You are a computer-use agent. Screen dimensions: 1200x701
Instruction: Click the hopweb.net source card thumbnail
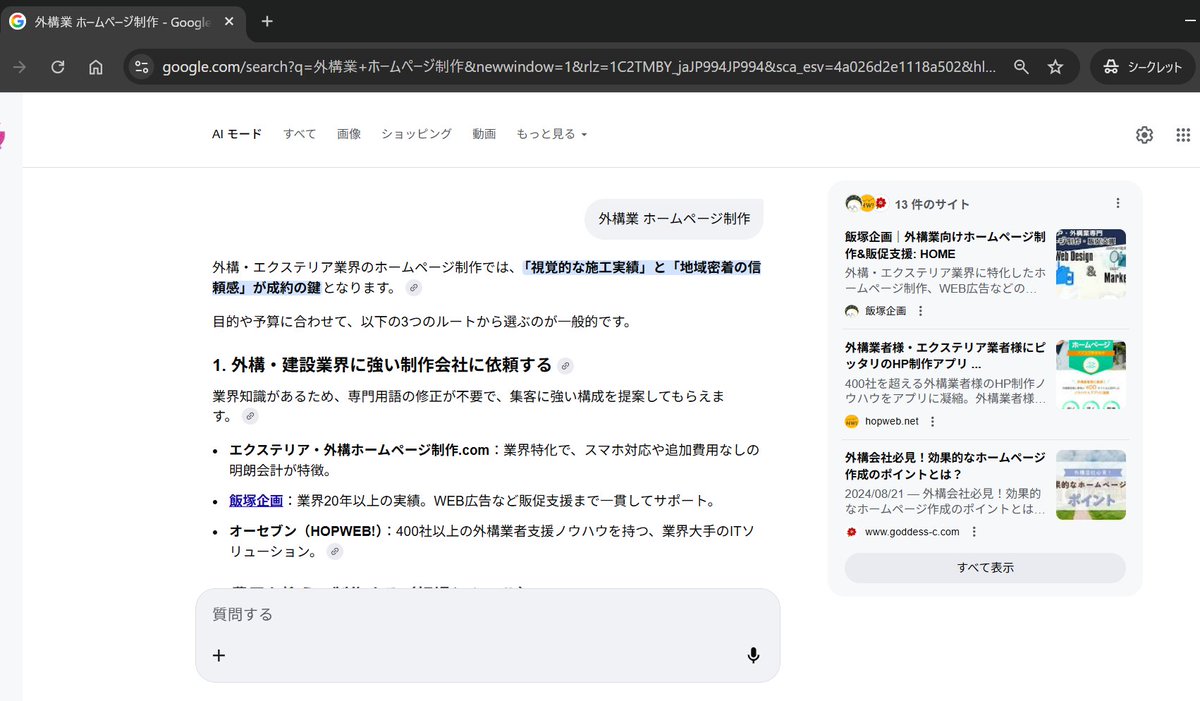(x=1091, y=374)
